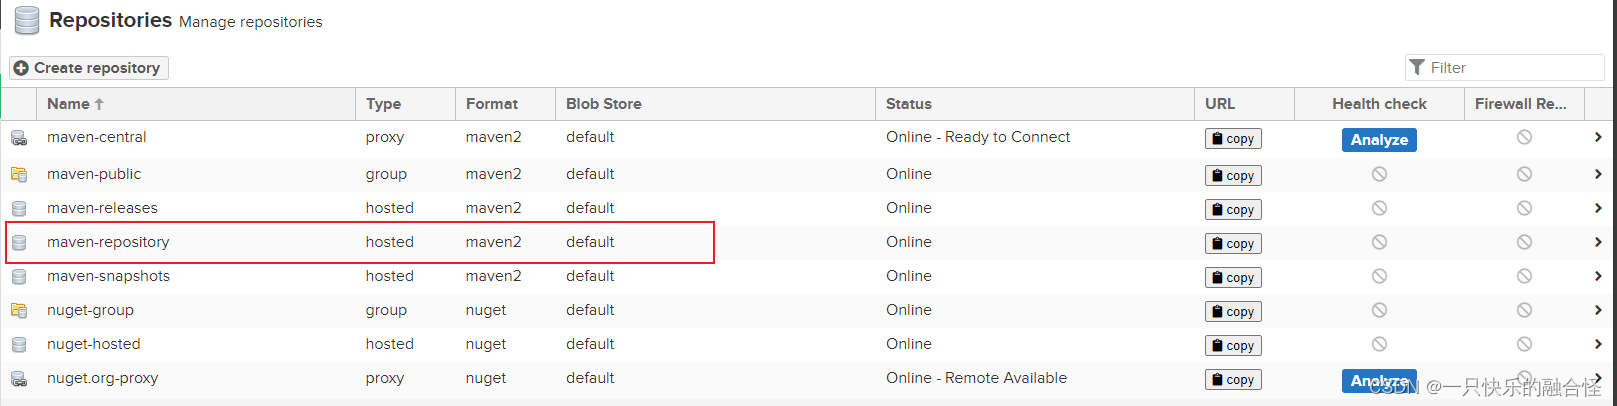Select the nuget.org-proxy name text
The image size is (1617, 406).
[102, 378]
